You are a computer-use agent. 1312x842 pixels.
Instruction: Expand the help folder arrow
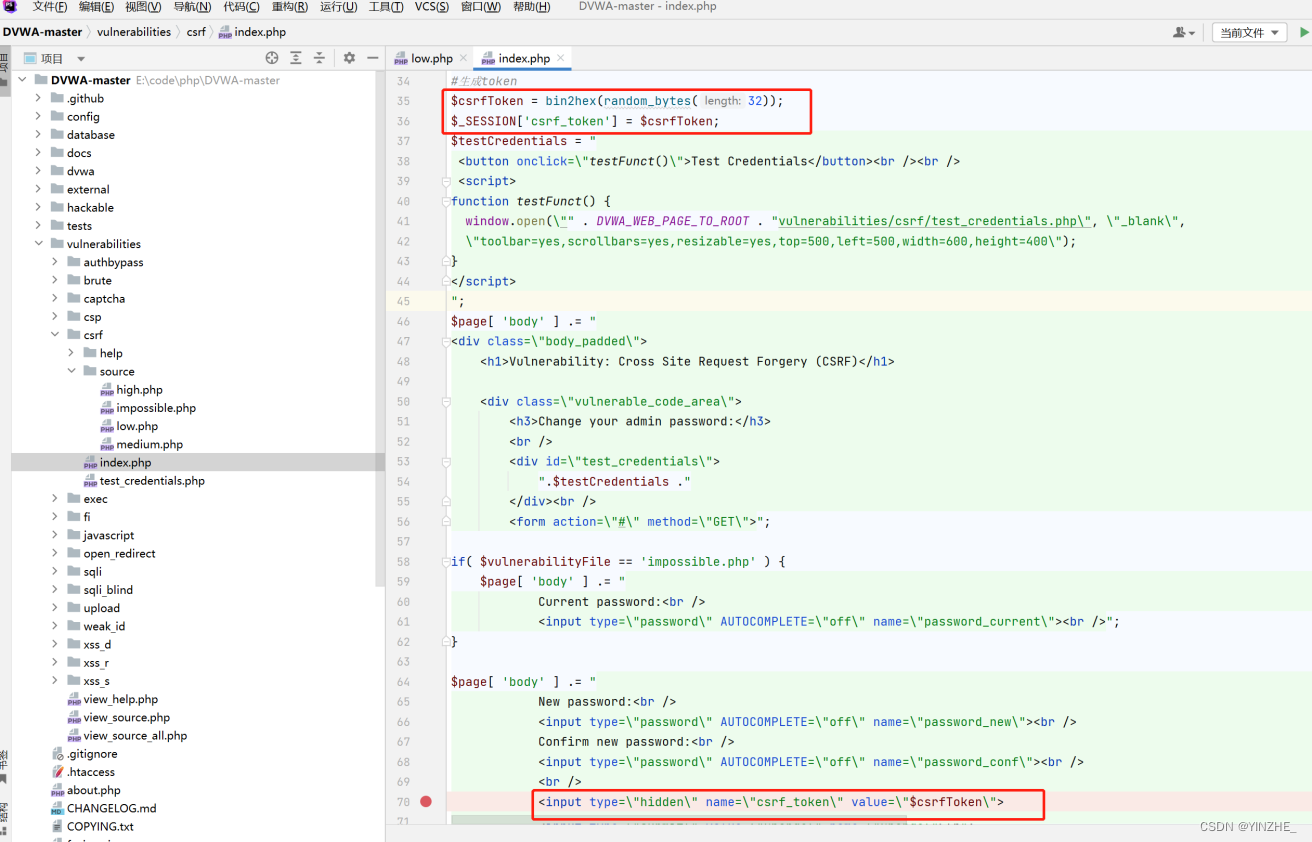71,353
